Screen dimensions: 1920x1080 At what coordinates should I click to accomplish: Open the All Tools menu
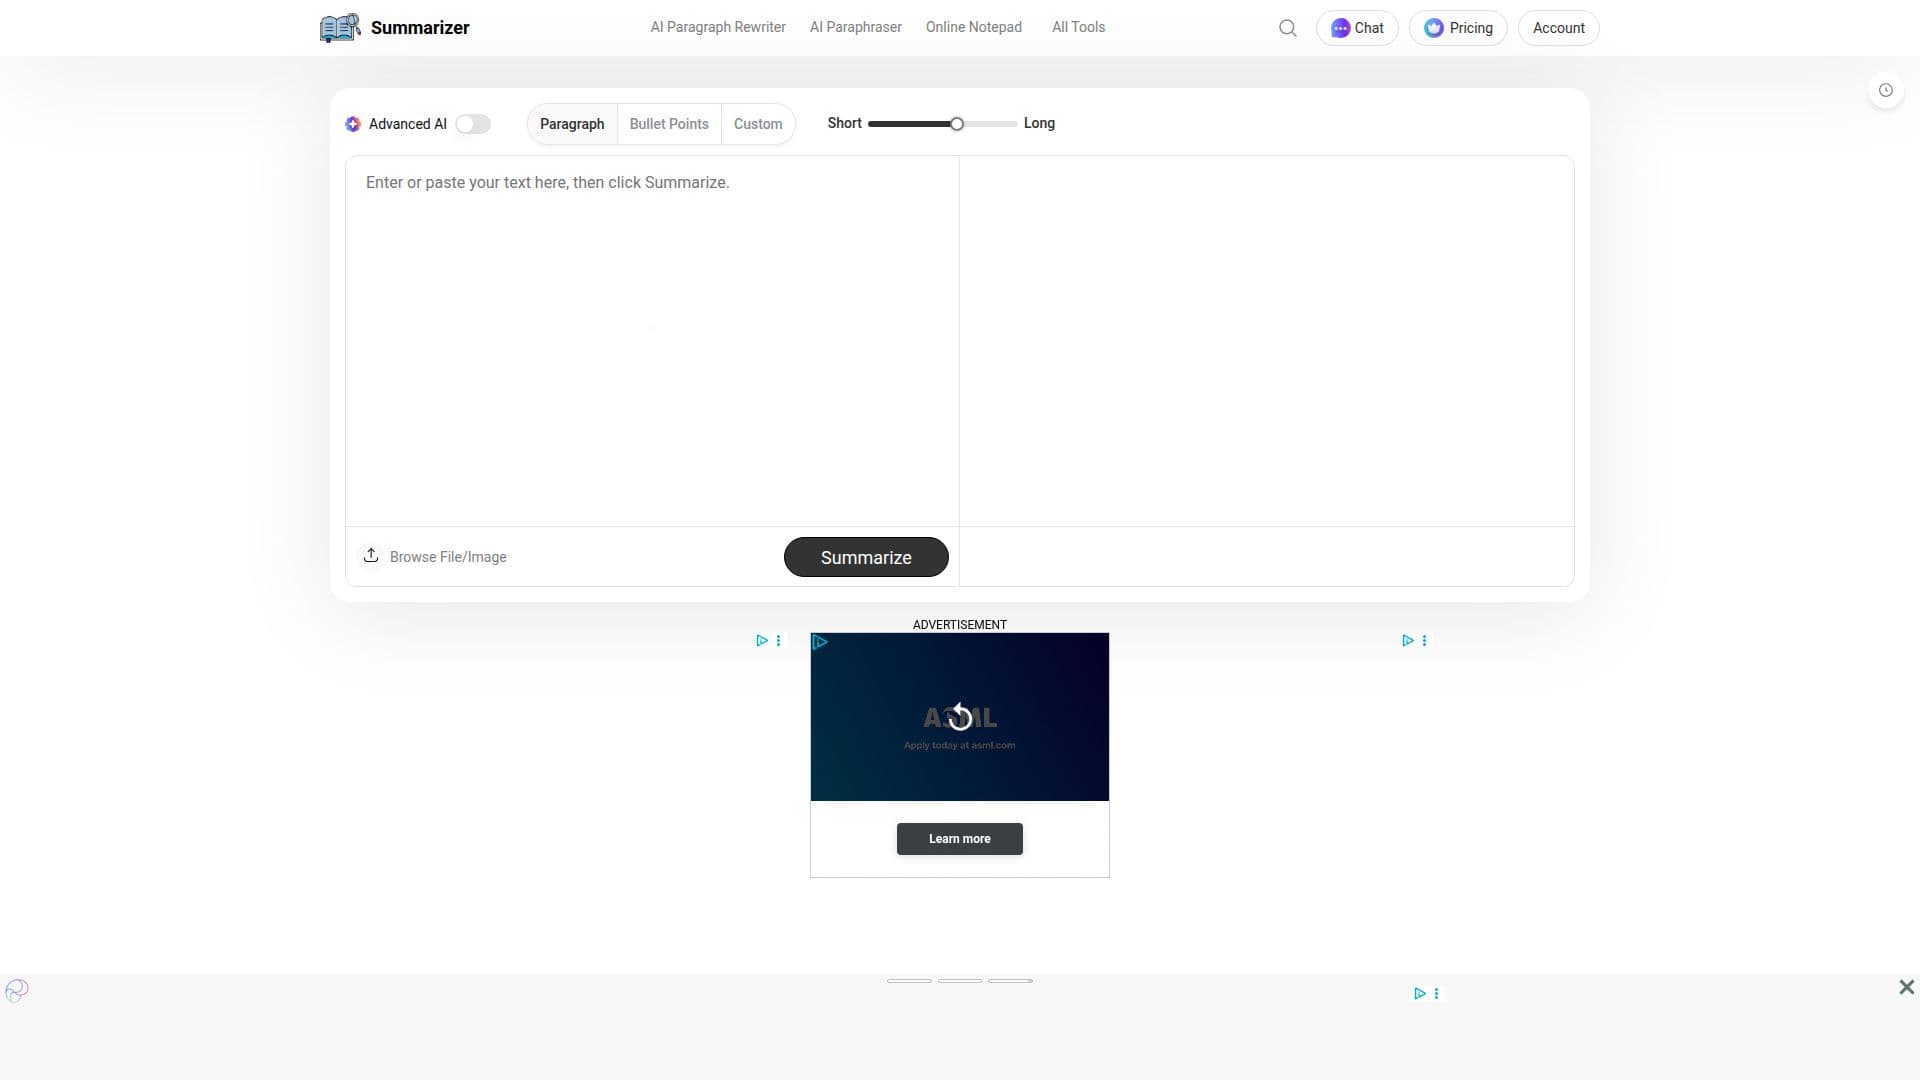(1078, 27)
